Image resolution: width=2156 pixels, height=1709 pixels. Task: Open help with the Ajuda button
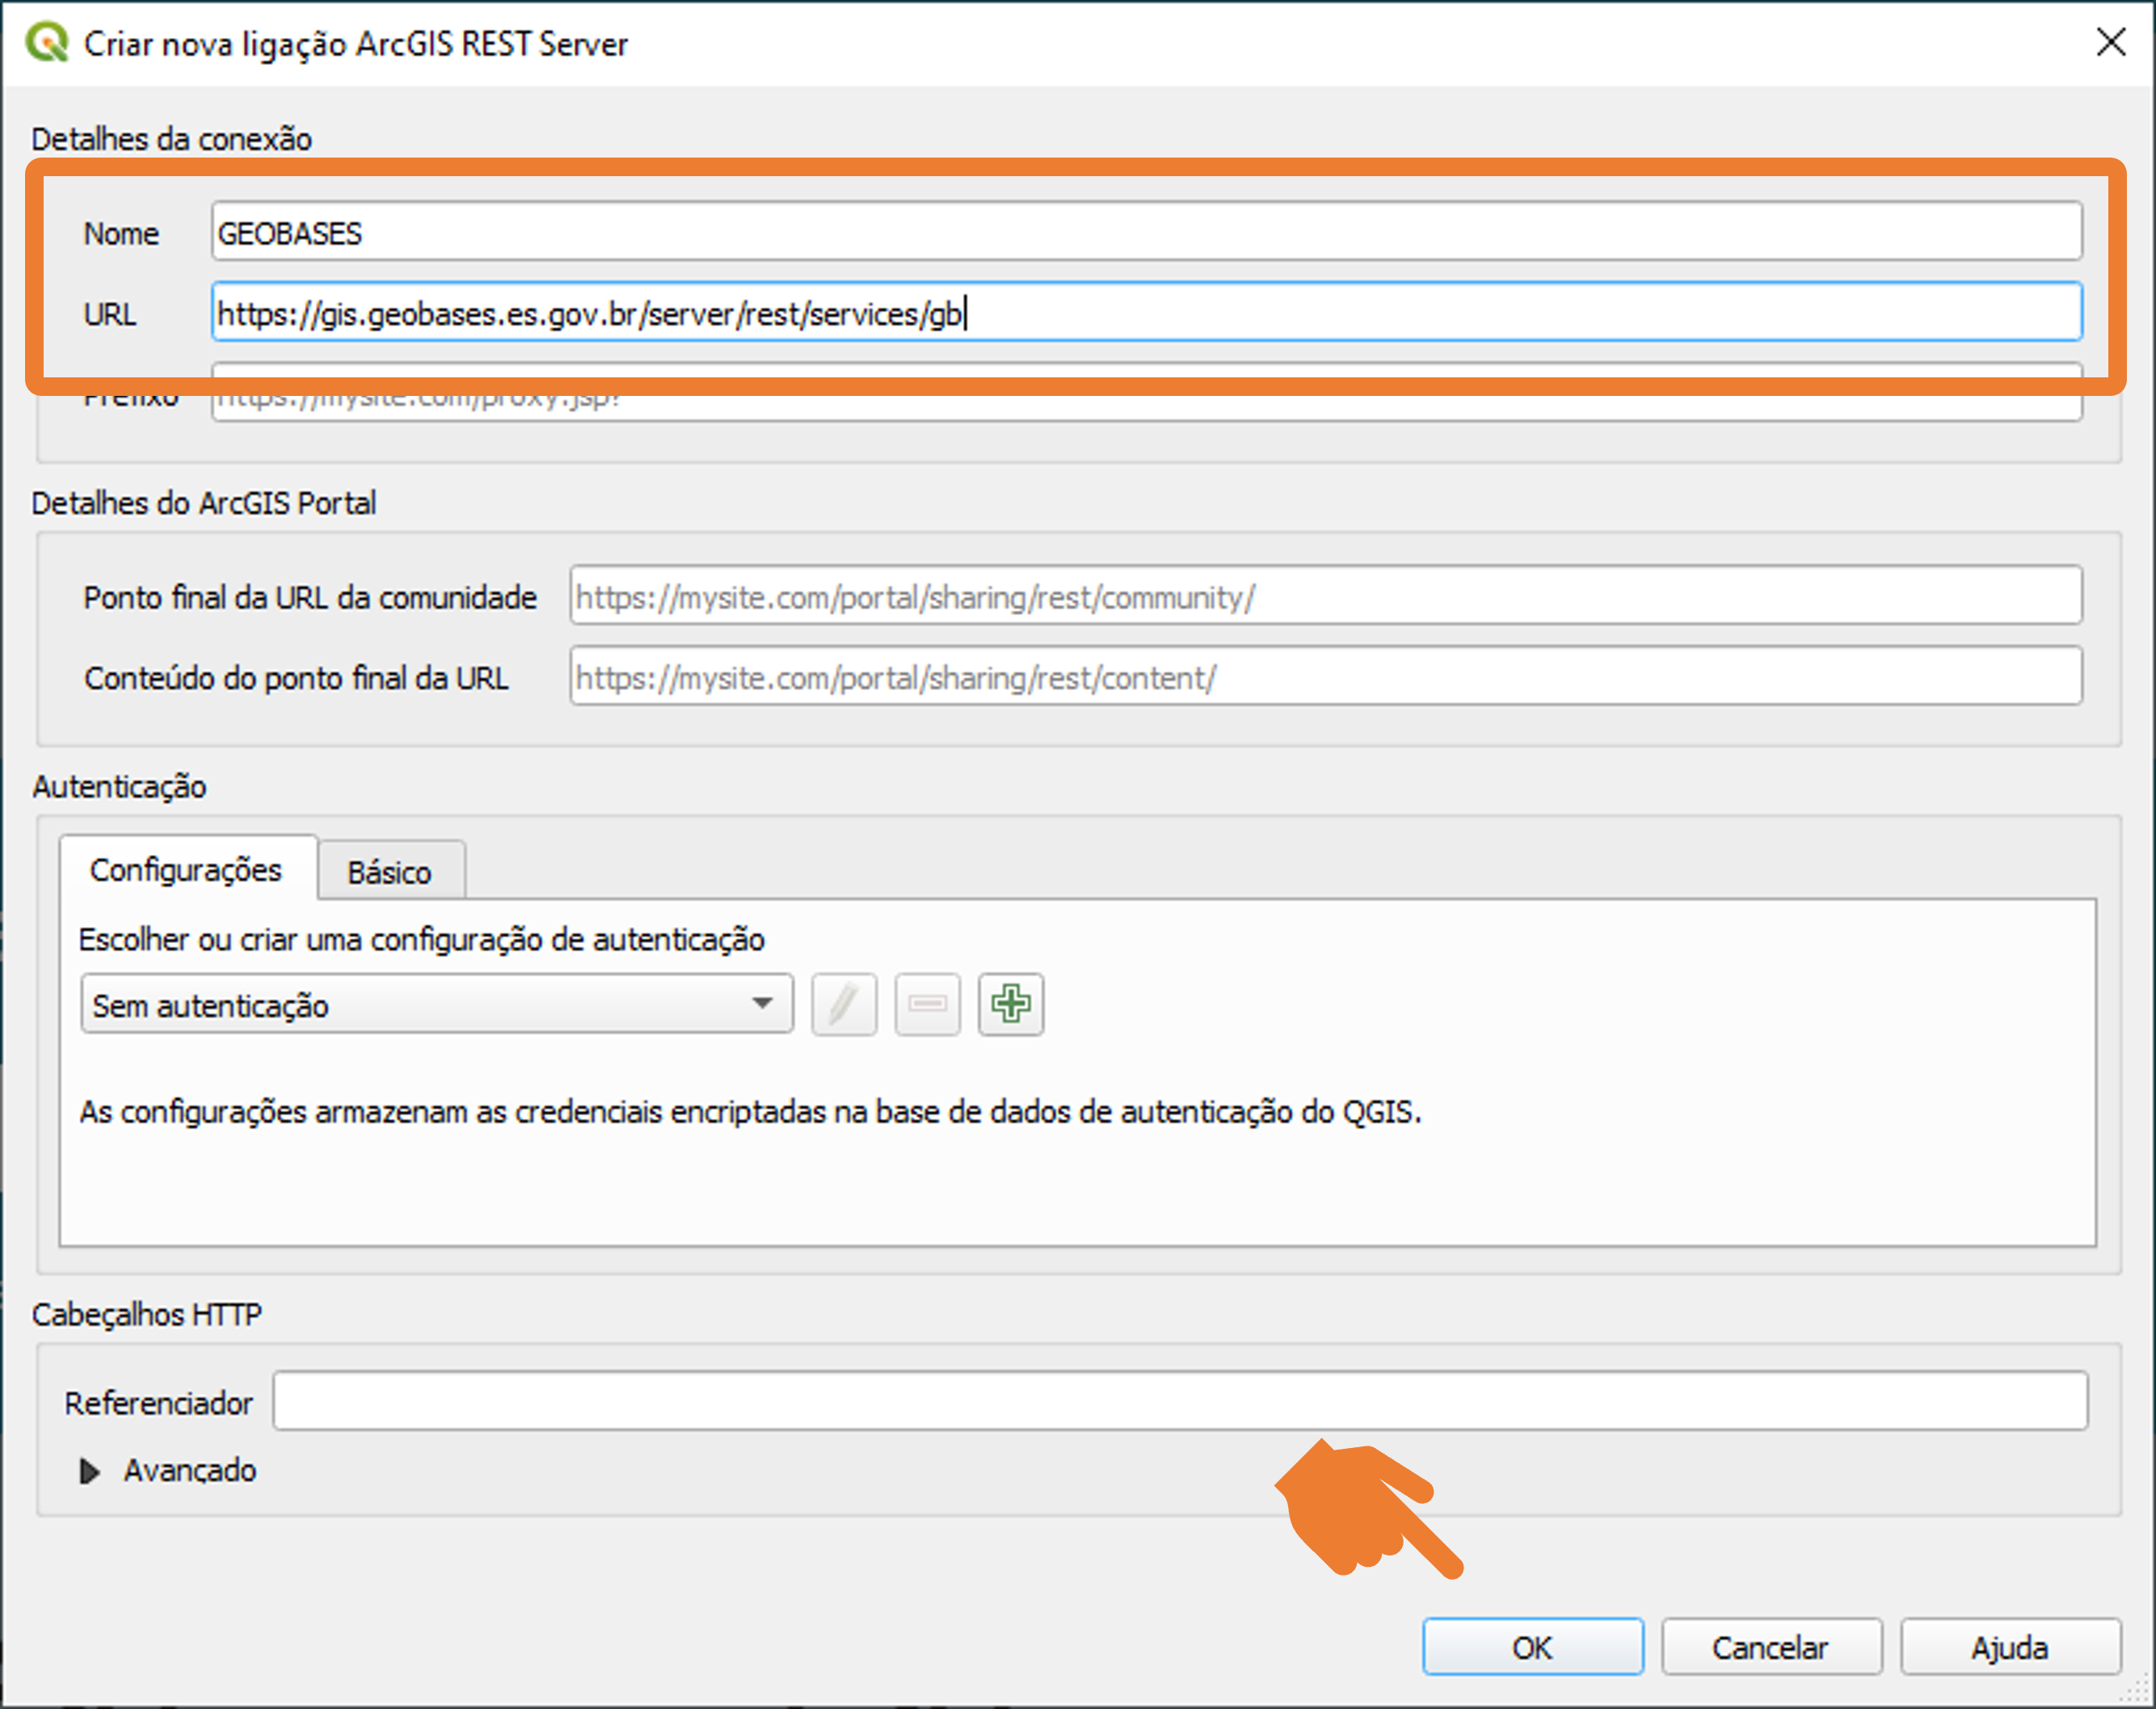tap(2009, 1647)
